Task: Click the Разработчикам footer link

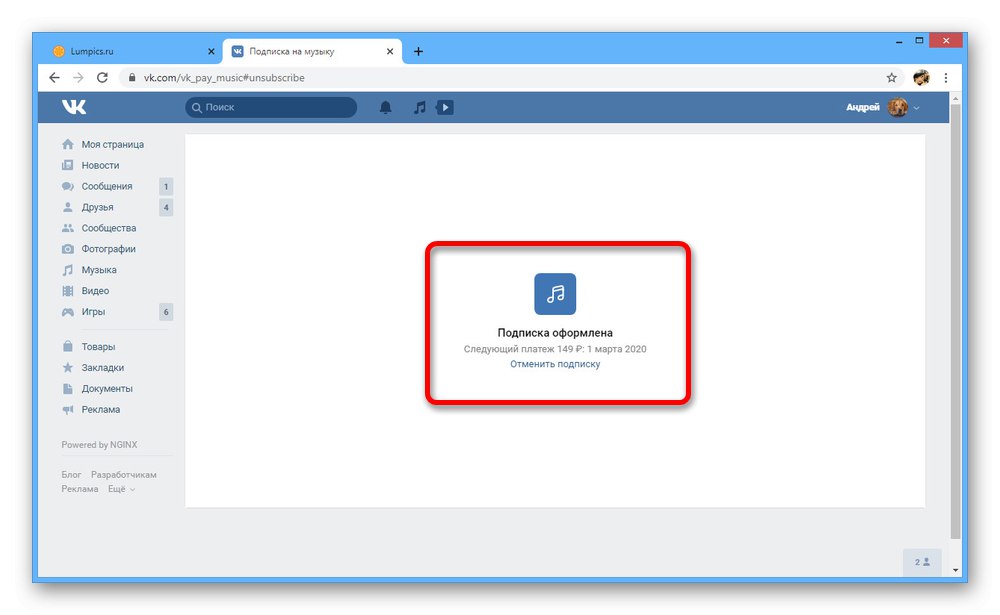Action: (124, 475)
